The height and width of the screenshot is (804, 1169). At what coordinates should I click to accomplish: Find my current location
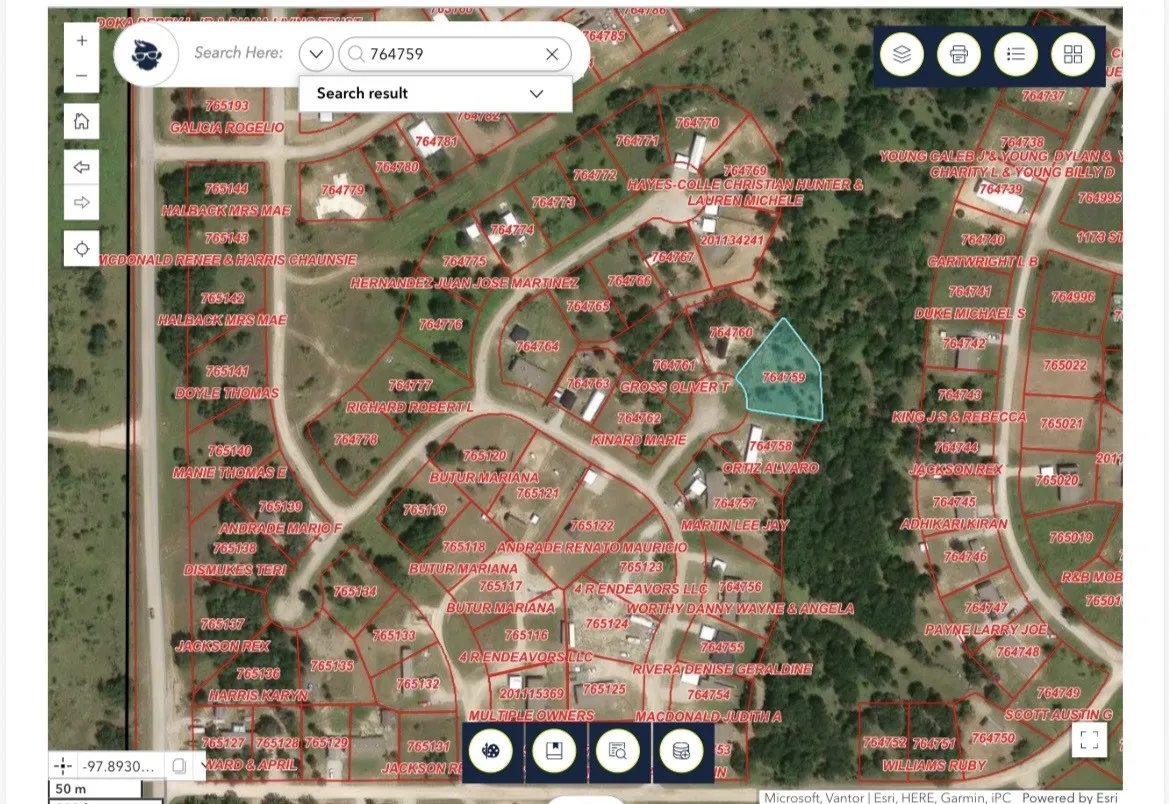point(81,248)
